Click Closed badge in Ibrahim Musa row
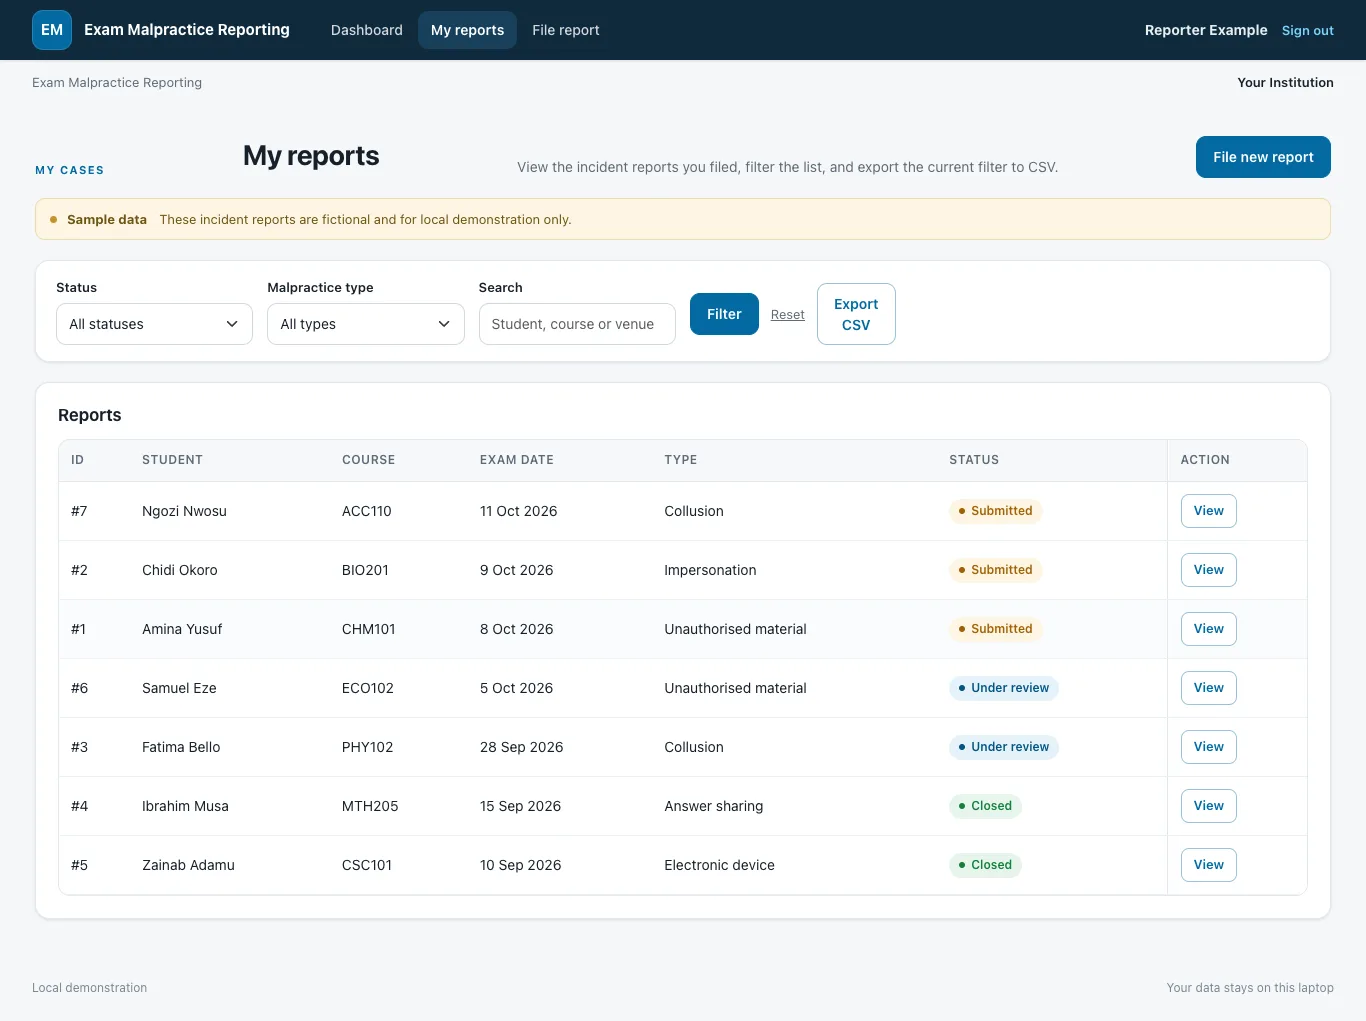This screenshot has width=1366, height=1021. coord(985,806)
